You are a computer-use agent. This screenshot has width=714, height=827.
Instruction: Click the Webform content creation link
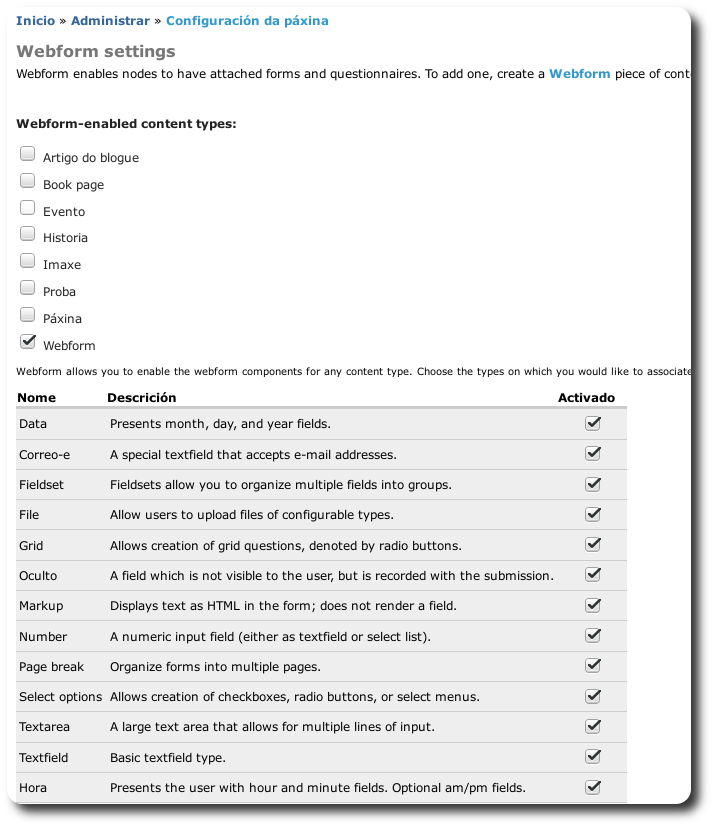[x=580, y=73]
